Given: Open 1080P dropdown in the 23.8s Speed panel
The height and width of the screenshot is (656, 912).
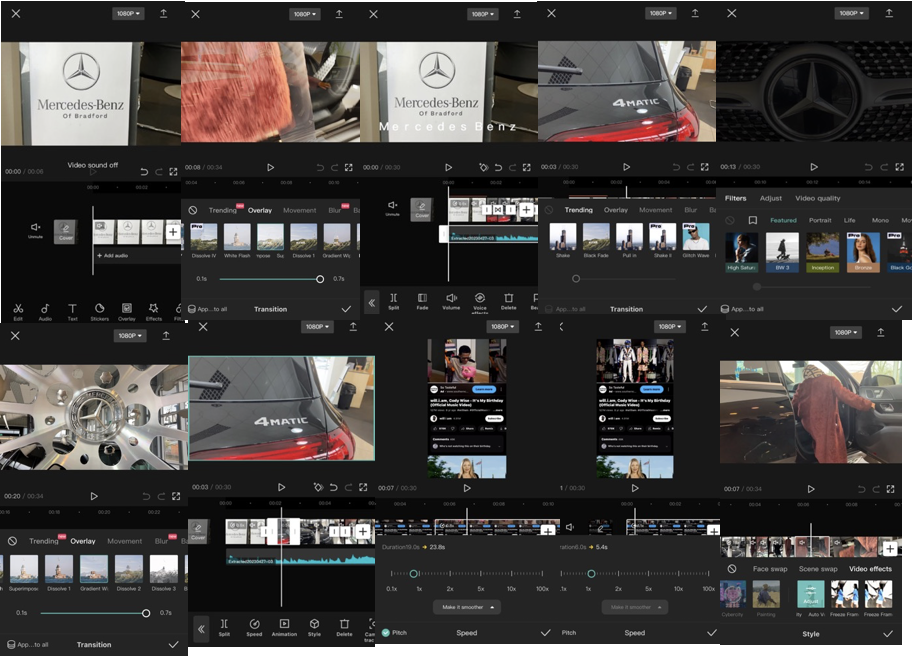Looking at the screenshot, I should pos(502,327).
